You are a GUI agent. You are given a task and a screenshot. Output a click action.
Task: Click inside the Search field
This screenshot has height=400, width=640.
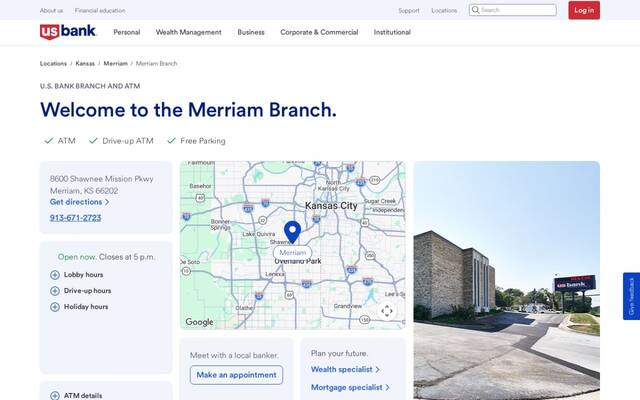513,10
